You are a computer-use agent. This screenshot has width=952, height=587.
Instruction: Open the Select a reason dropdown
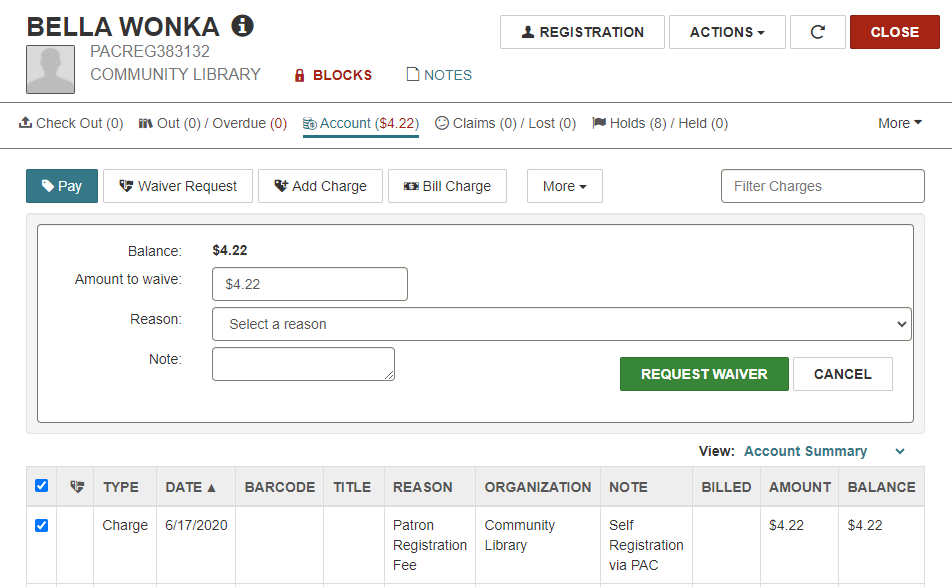click(562, 324)
